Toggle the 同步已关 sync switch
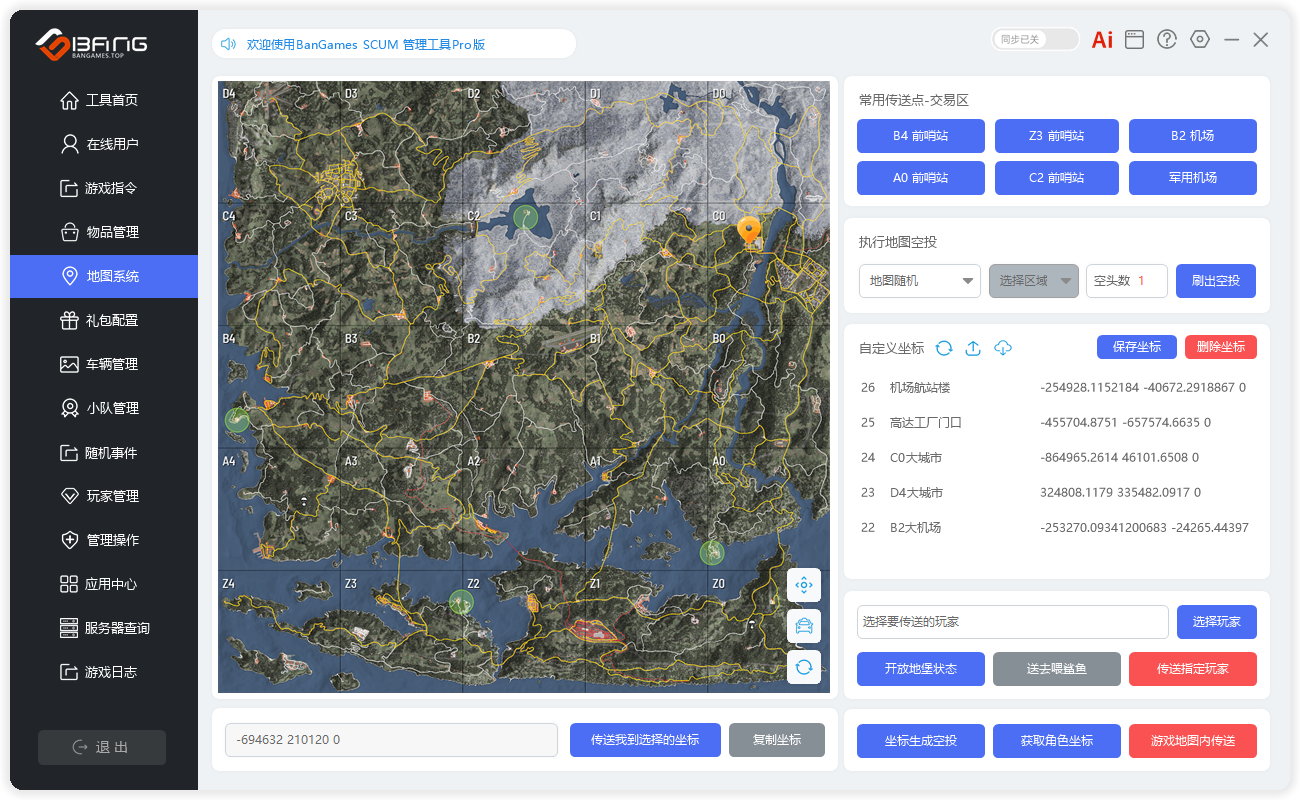 pos(1035,40)
